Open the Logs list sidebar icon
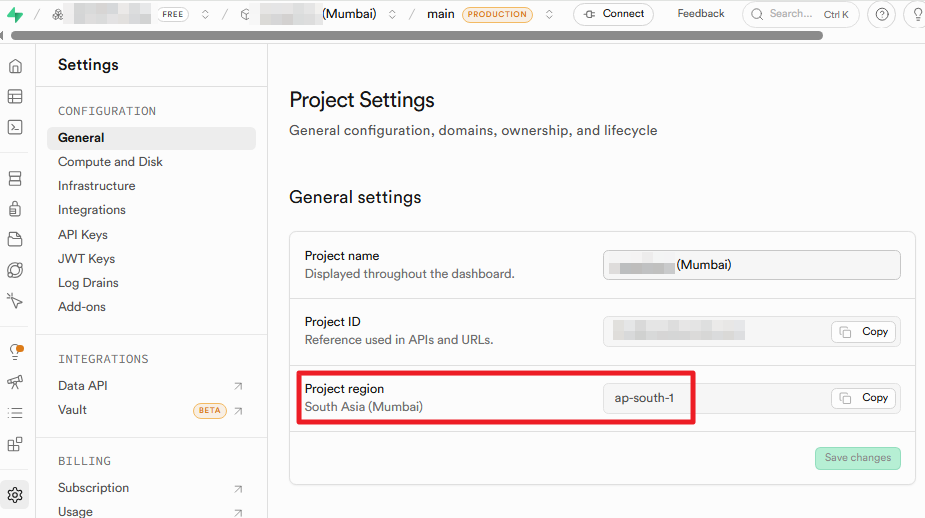925x518 pixels. 15,413
